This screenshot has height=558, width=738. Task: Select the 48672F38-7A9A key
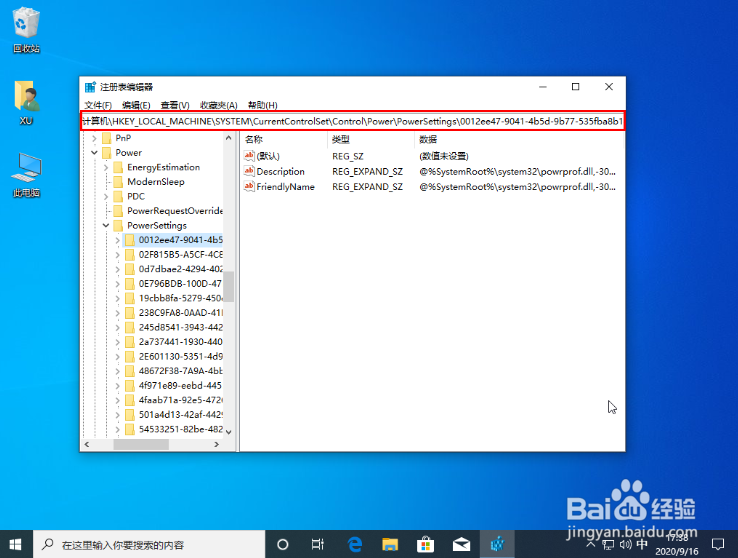[179, 371]
